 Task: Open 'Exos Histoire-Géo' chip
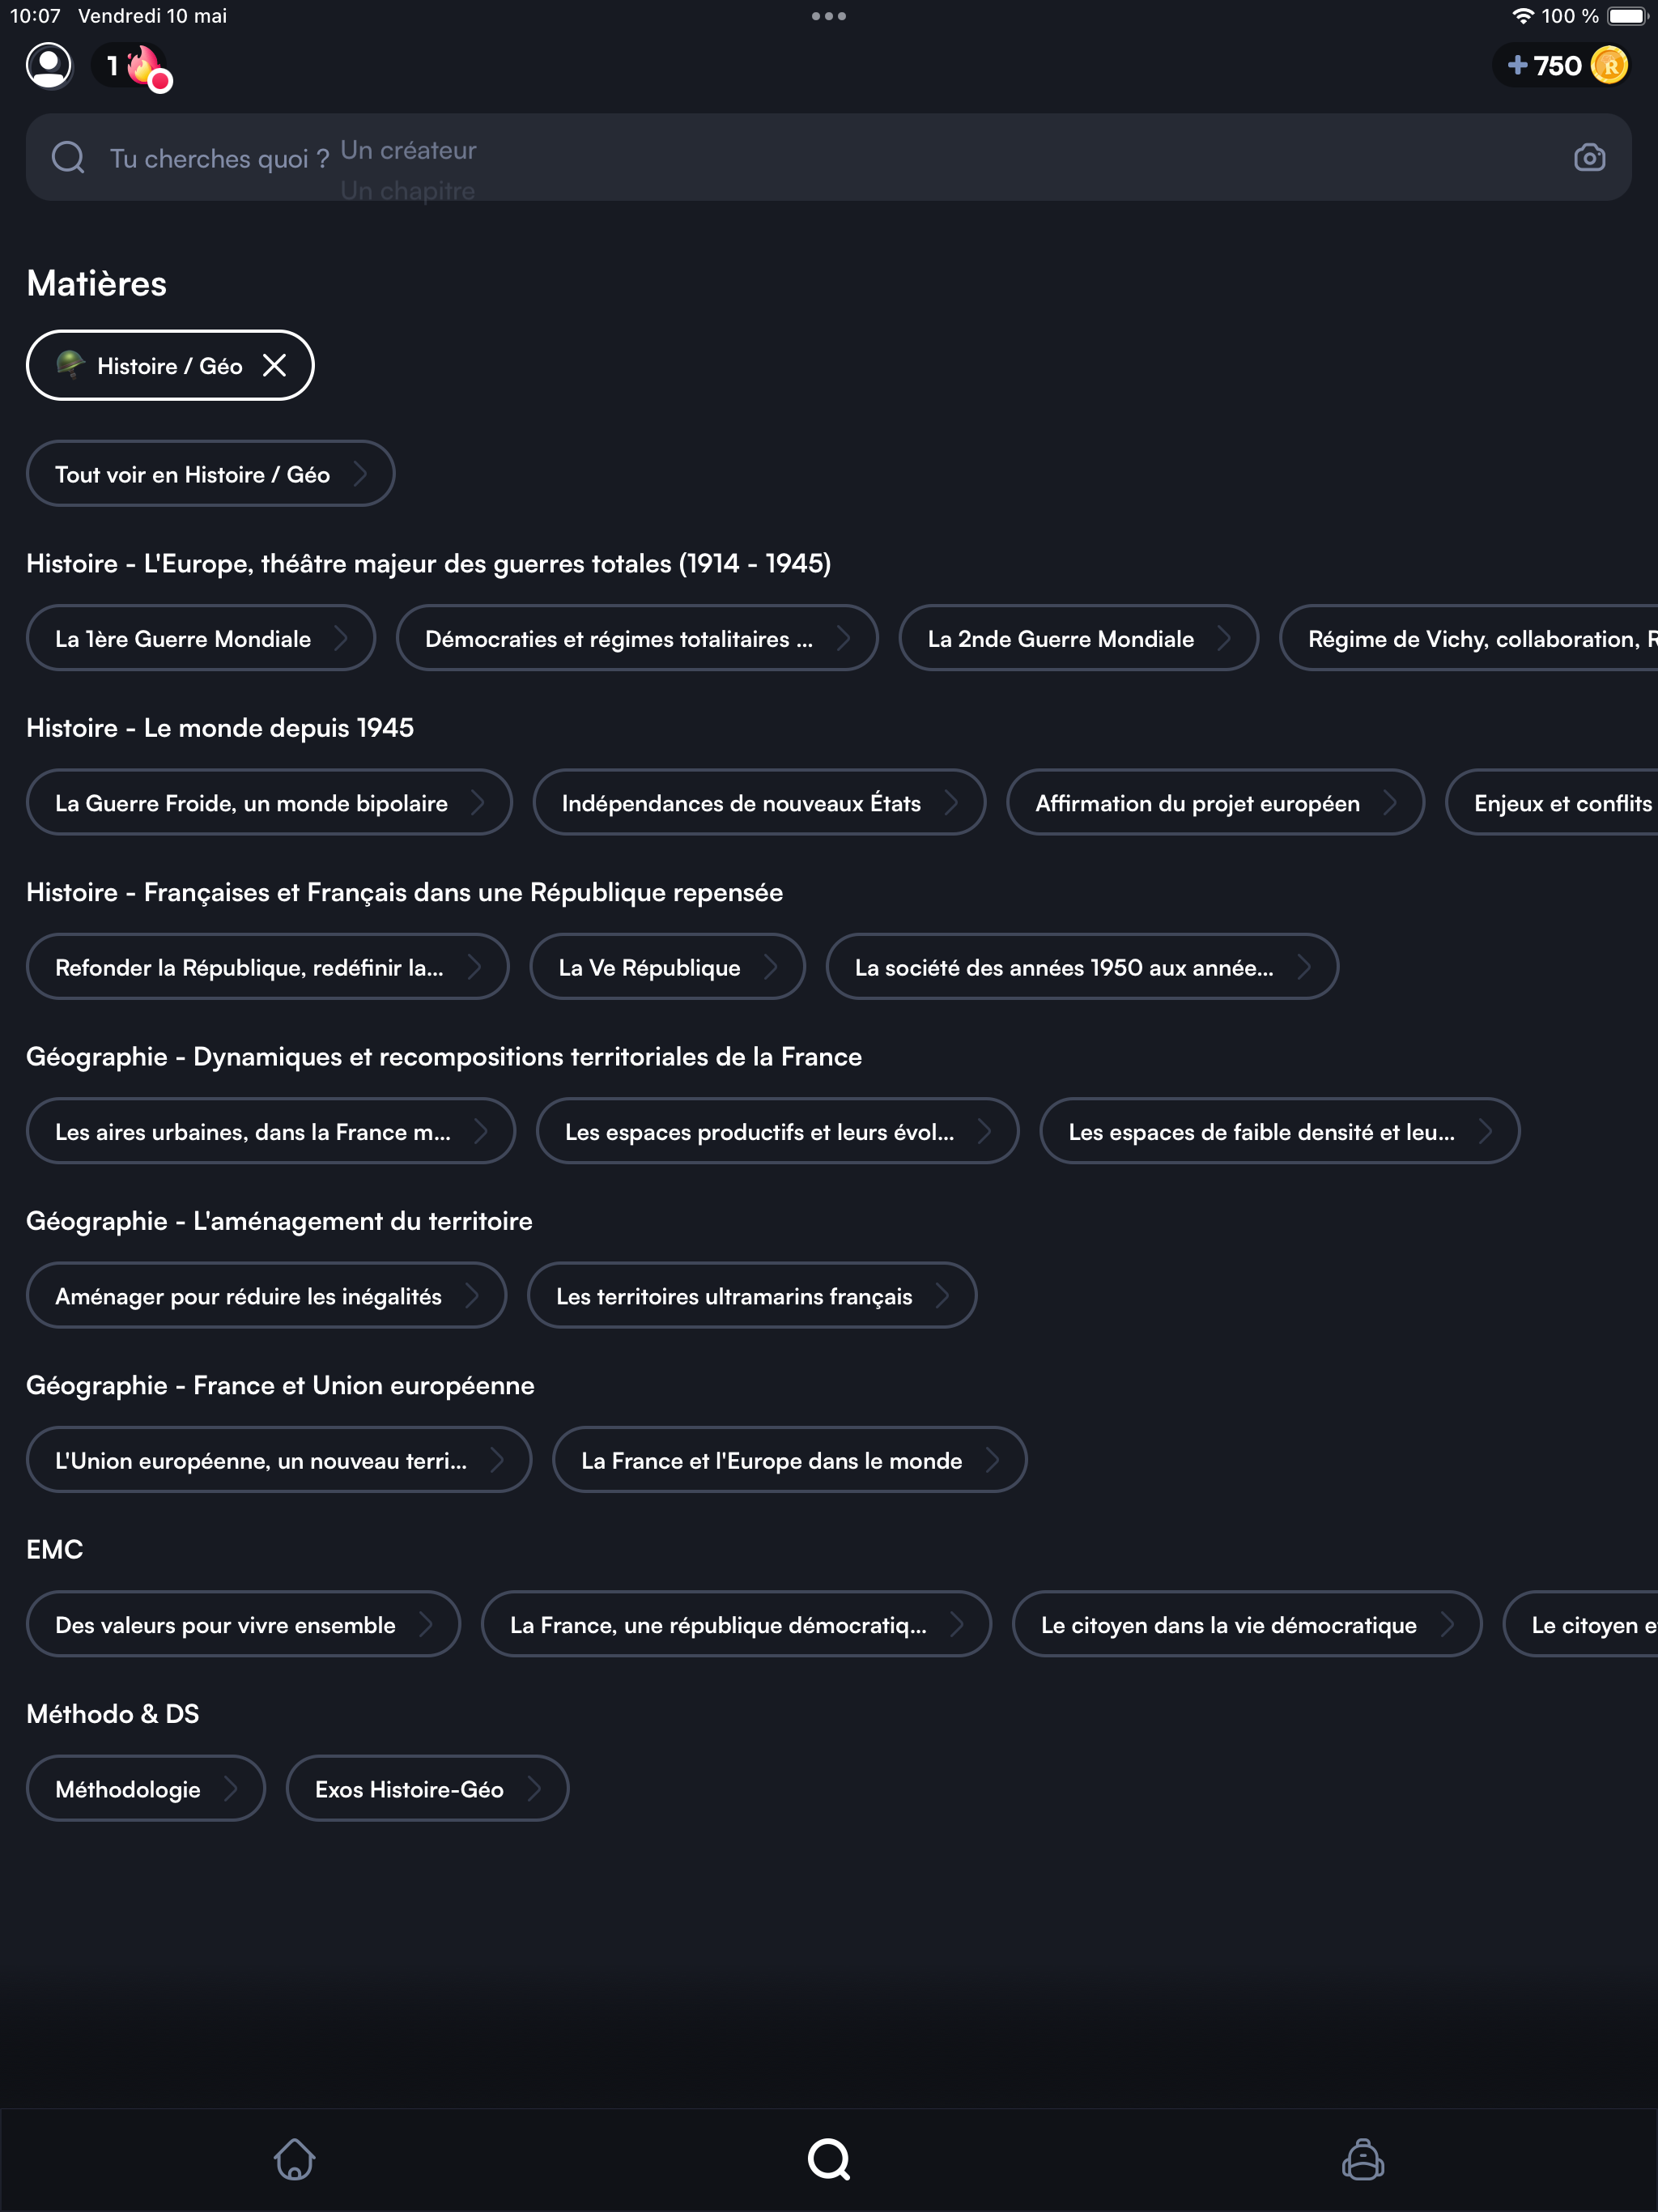[427, 1789]
